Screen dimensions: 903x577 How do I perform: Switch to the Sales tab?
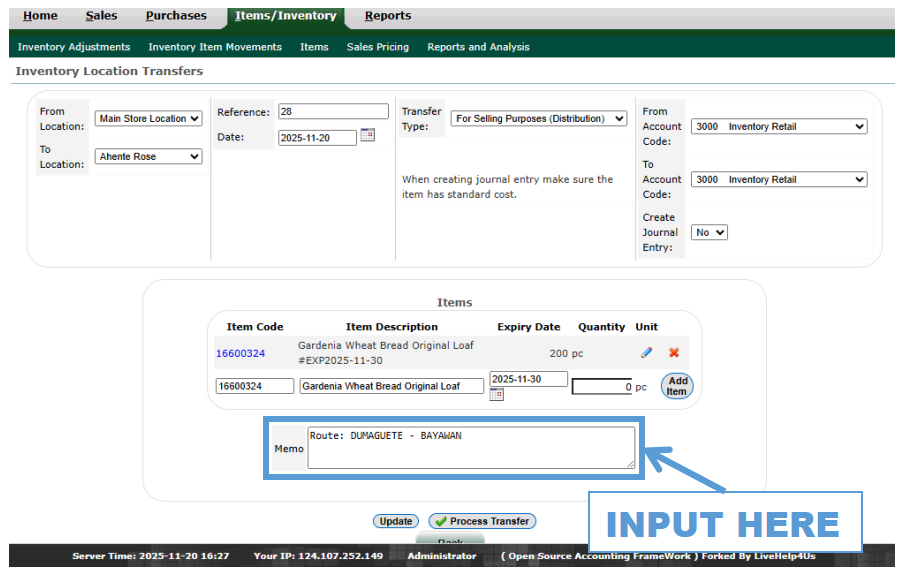pos(101,16)
